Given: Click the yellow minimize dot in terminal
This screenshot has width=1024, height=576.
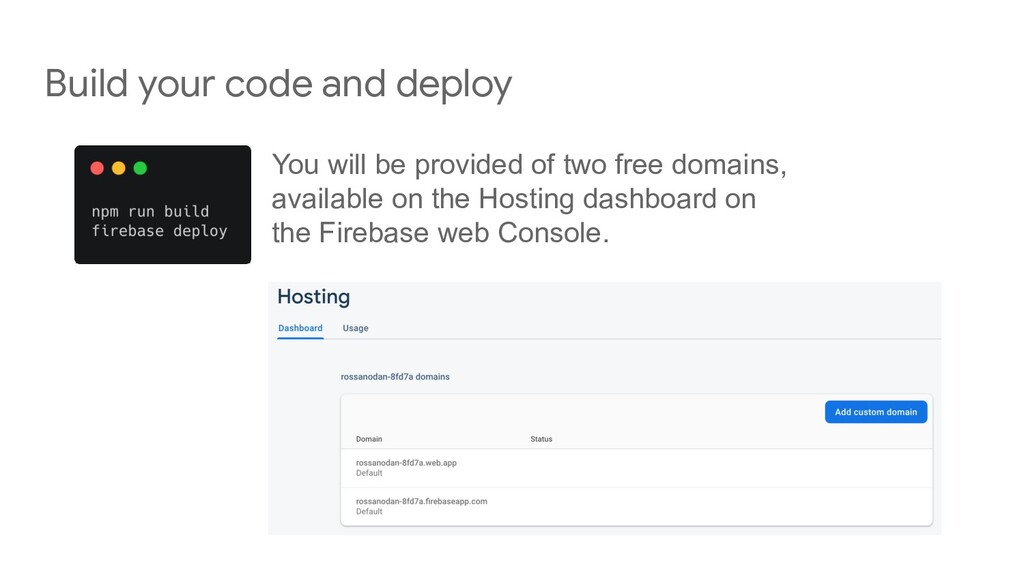Looking at the screenshot, I should coord(119,168).
